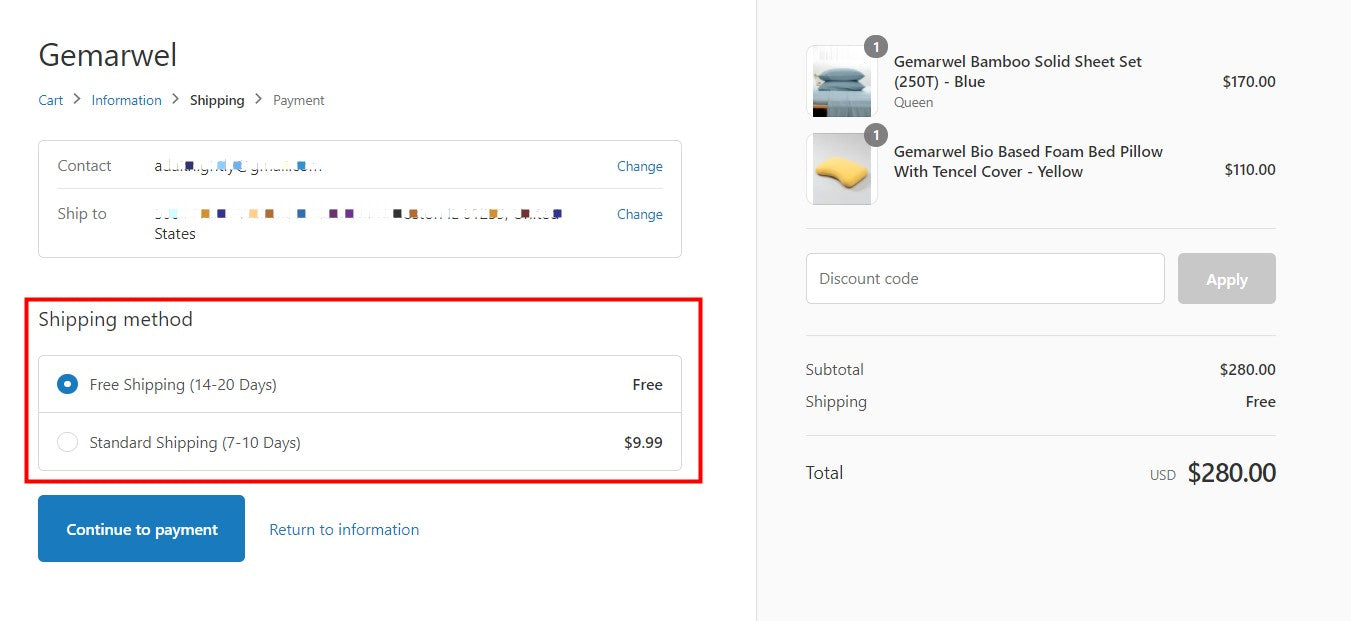Apply the discount code
Screen dimensions: 1351x621
pos(1226,279)
